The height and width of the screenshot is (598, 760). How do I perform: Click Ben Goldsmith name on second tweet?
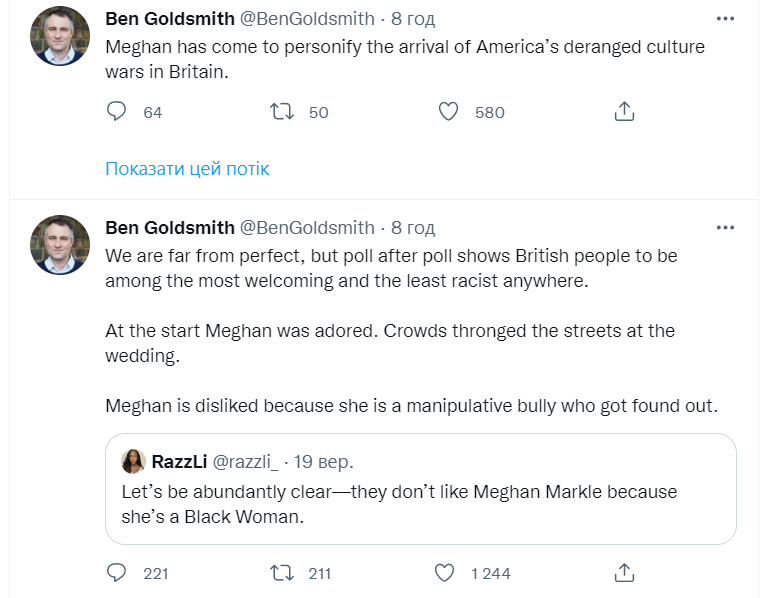169,228
